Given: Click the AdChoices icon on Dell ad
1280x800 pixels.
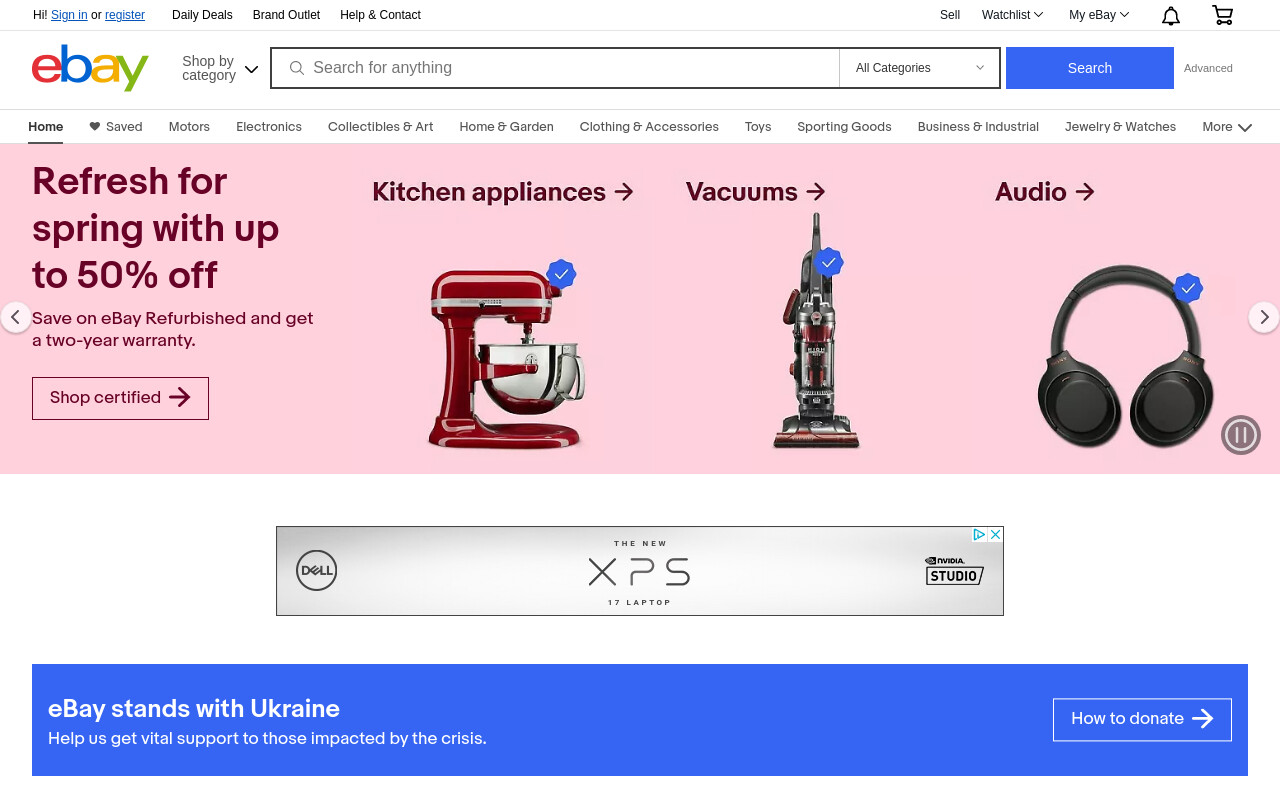Looking at the screenshot, I should [x=980, y=535].
